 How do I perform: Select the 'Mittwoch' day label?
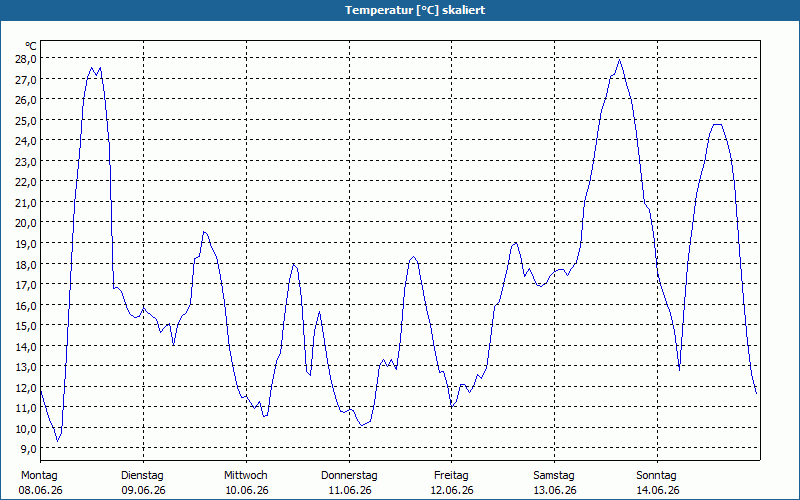pyautogui.click(x=246, y=476)
